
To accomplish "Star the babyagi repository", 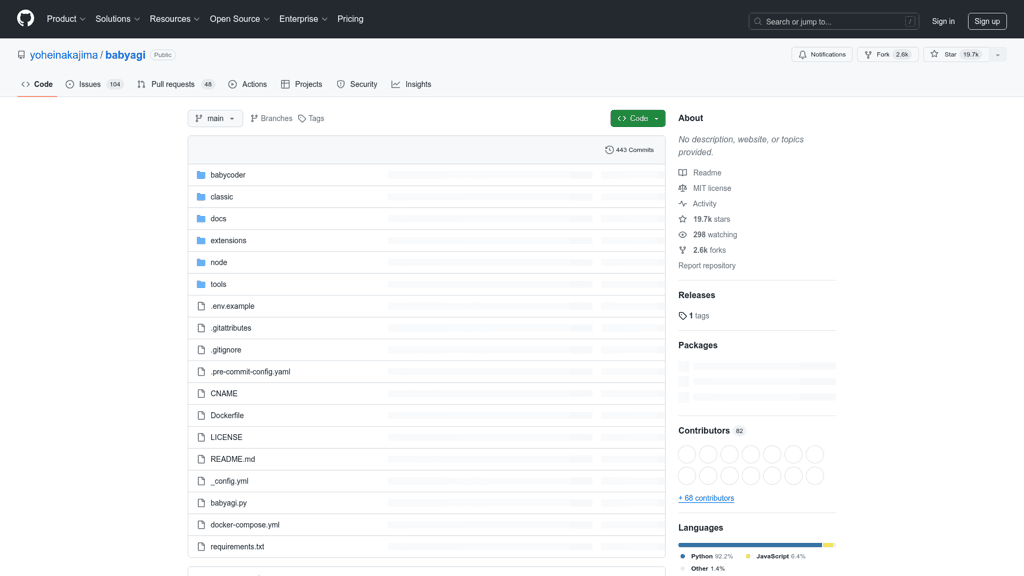I will click(954, 55).
